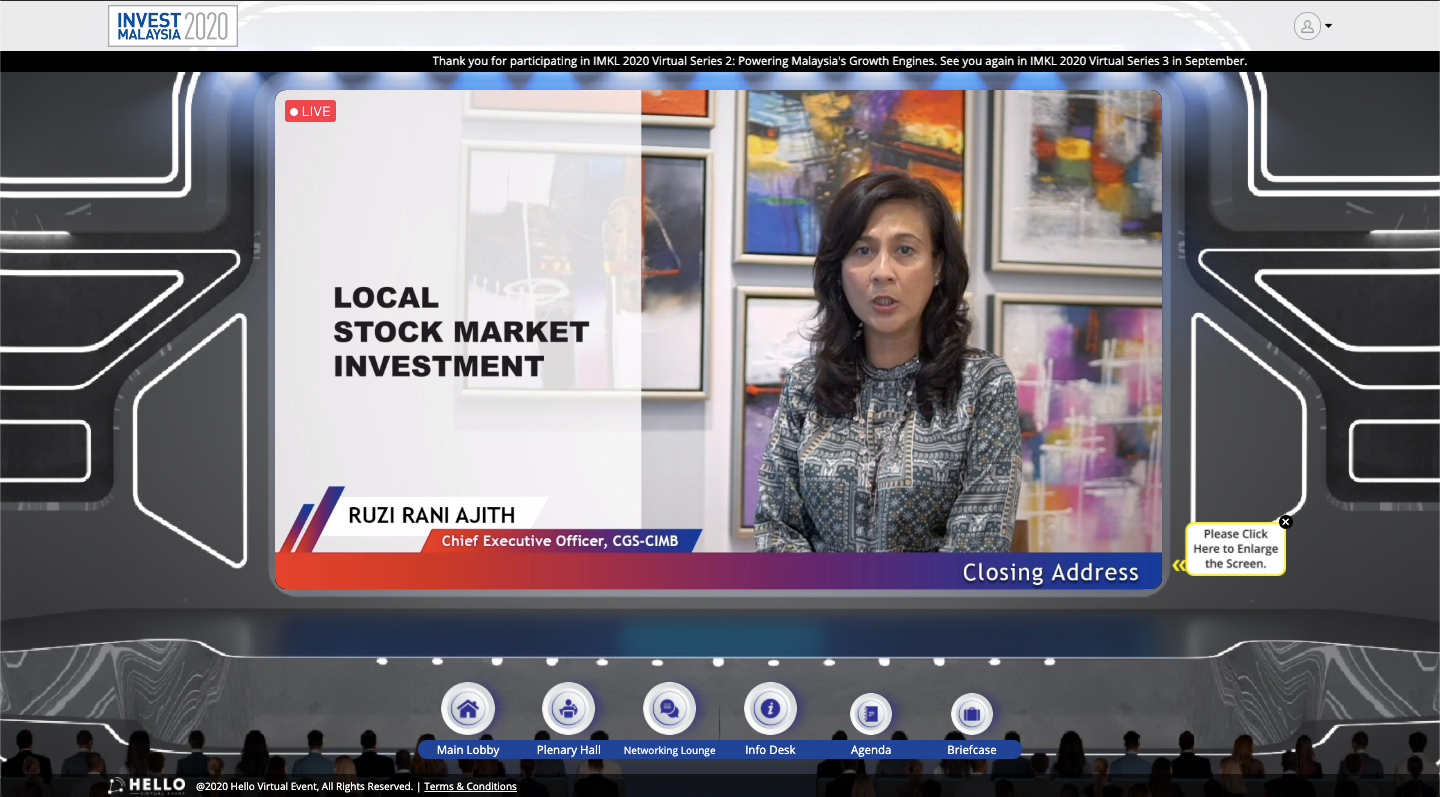Open the Agenda notebook icon

coord(871,714)
